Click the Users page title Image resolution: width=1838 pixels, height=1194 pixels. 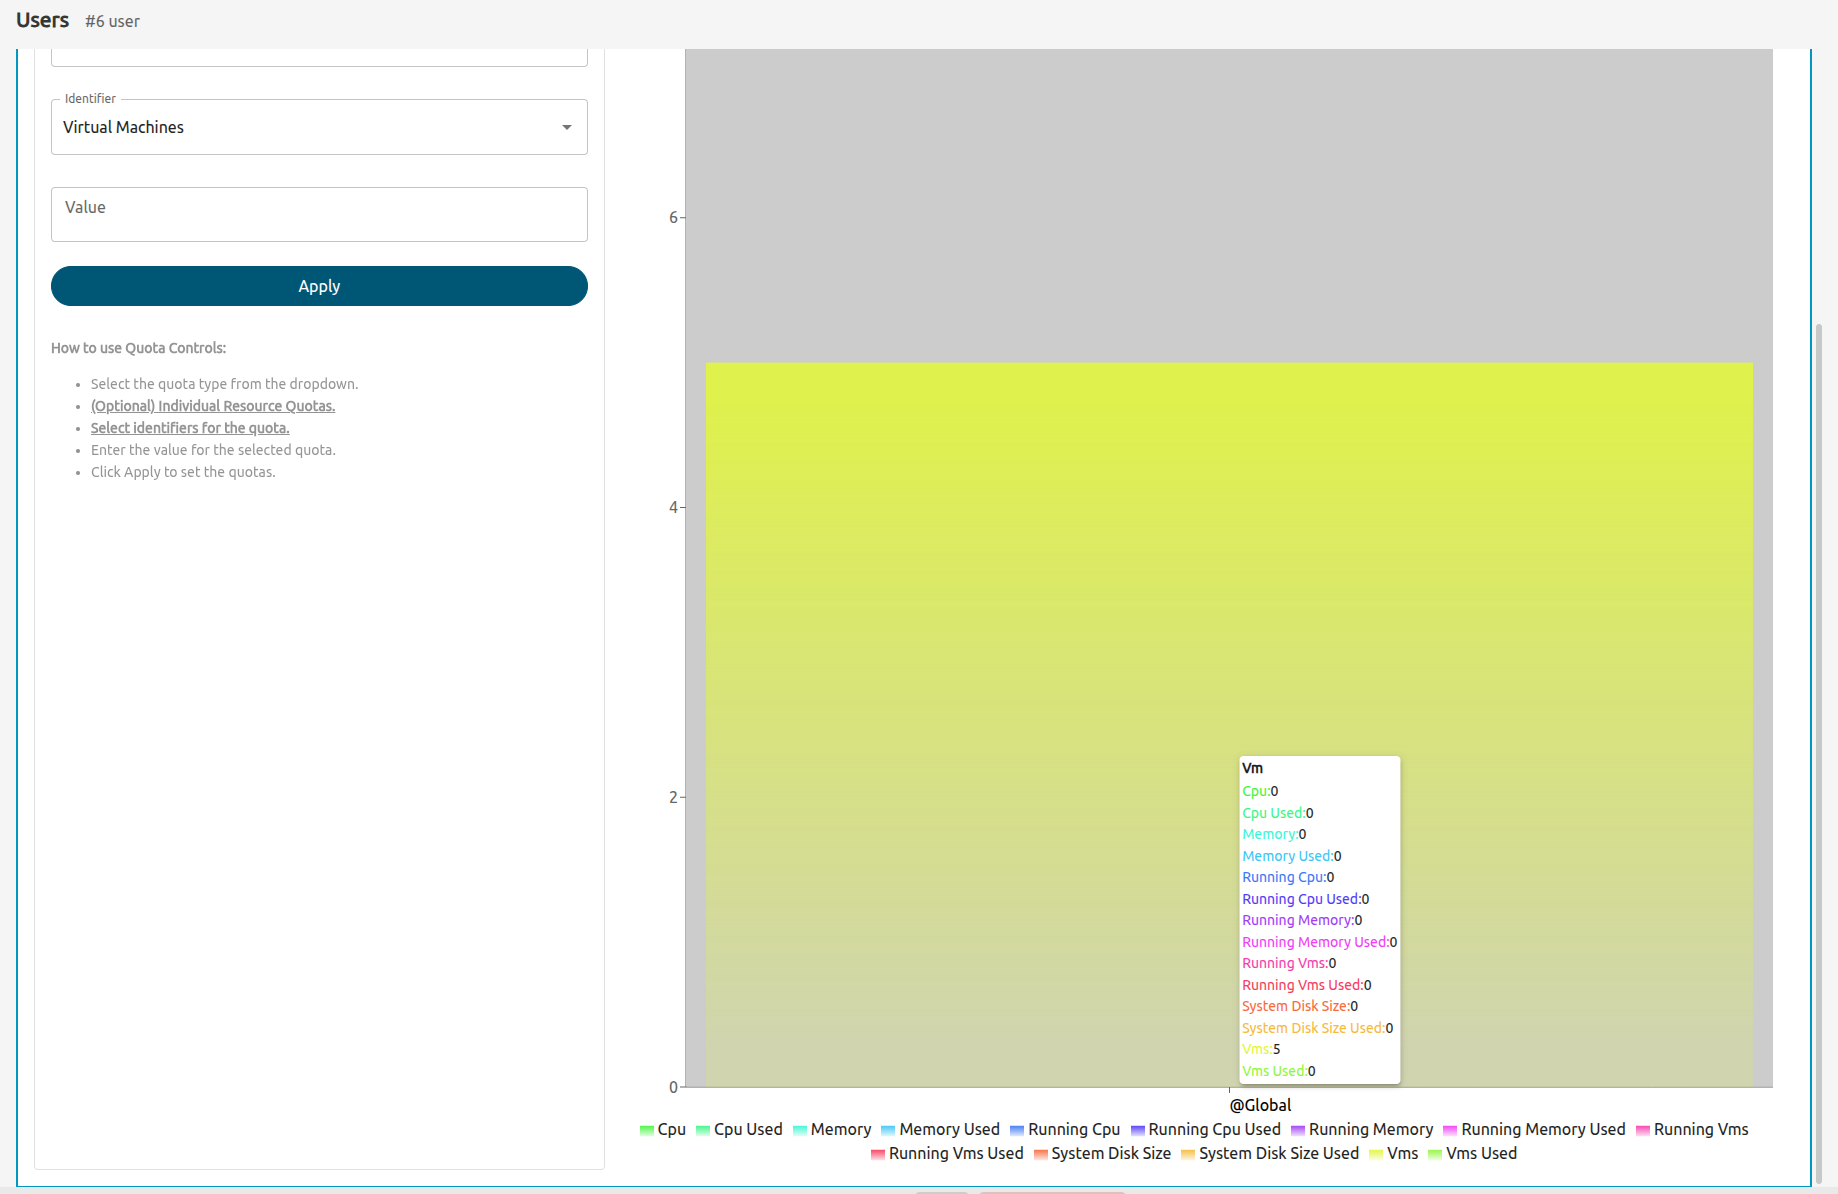click(x=42, y=21)
